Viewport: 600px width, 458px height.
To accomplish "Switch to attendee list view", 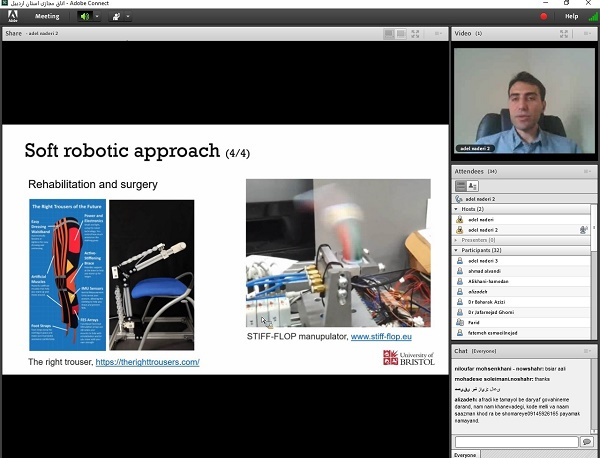I will [x=460, y=186].
